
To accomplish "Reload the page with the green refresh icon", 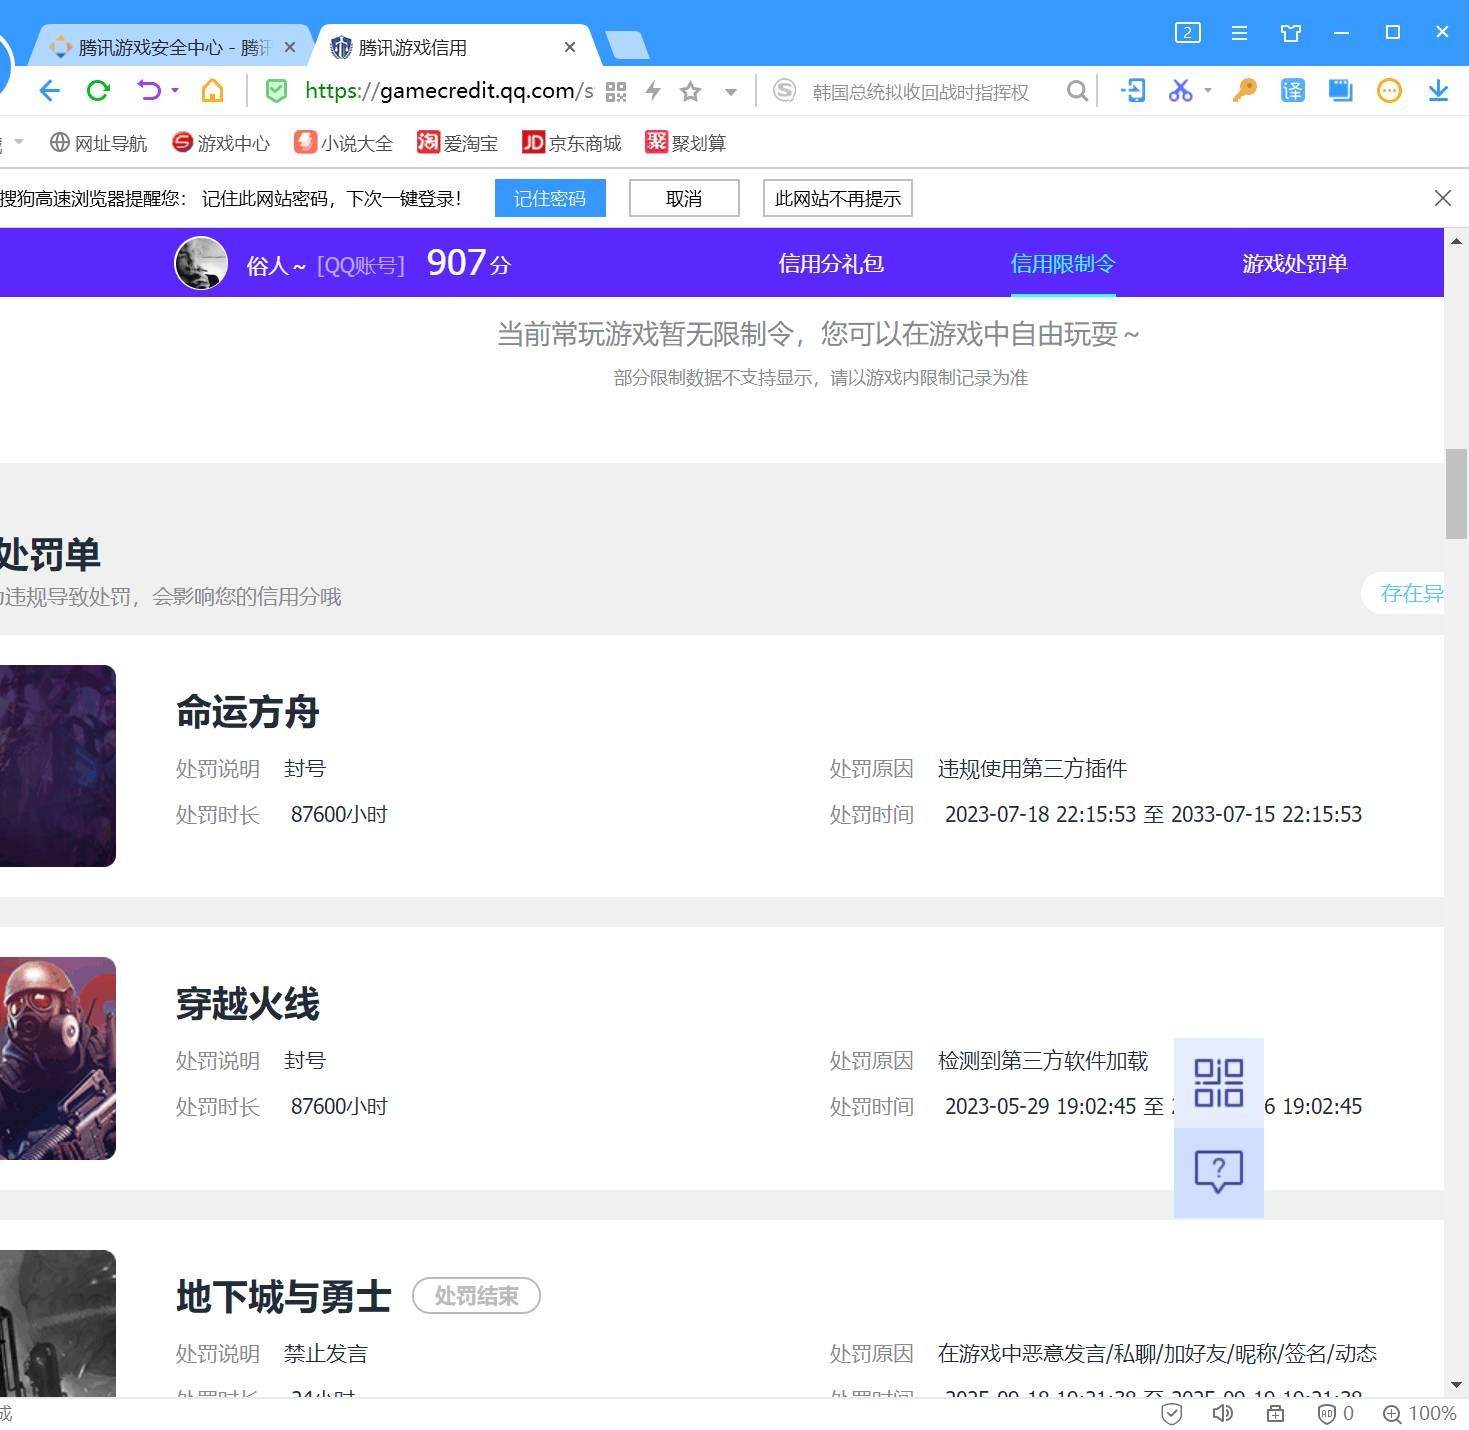I will pos(98,91).
